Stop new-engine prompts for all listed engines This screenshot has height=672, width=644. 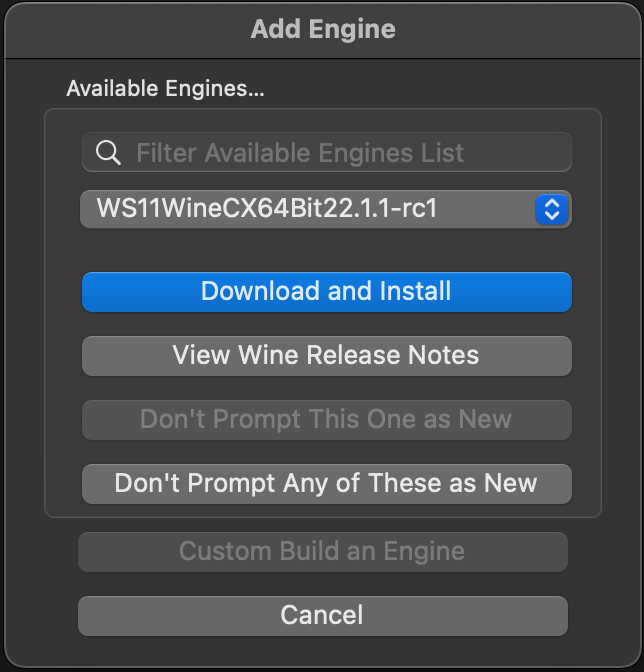[x=326, y=483]
